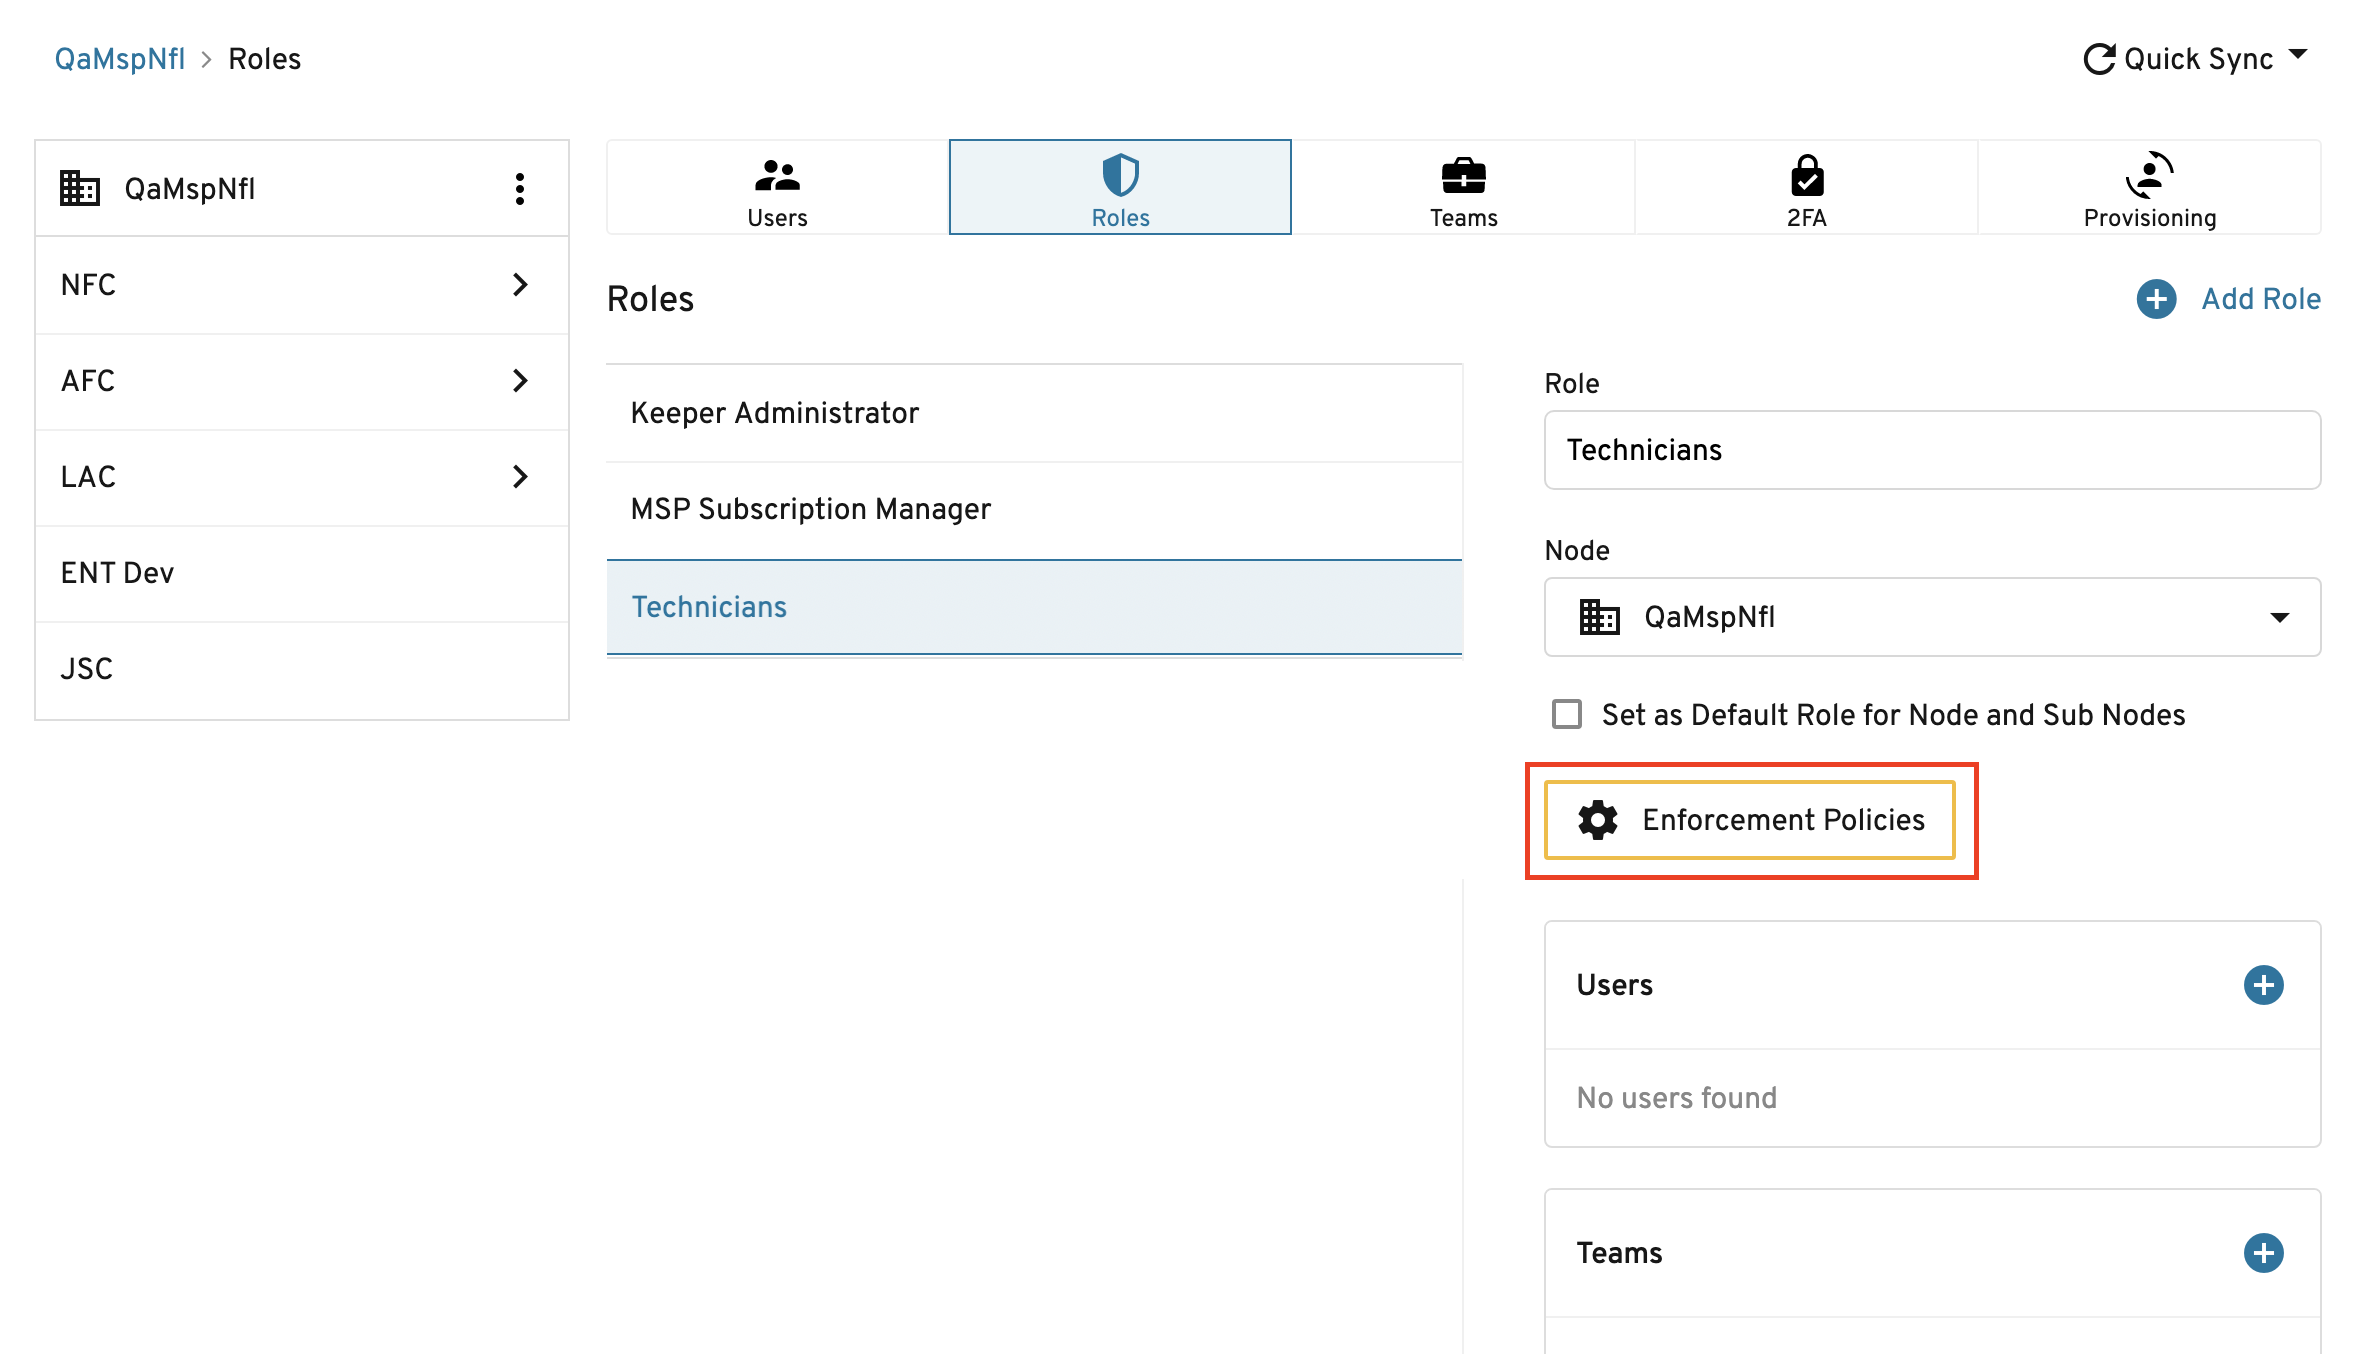This screenshot has height=1354, width=2360.
Task: Click the Role name input field
Action: tap(1932, 450)
